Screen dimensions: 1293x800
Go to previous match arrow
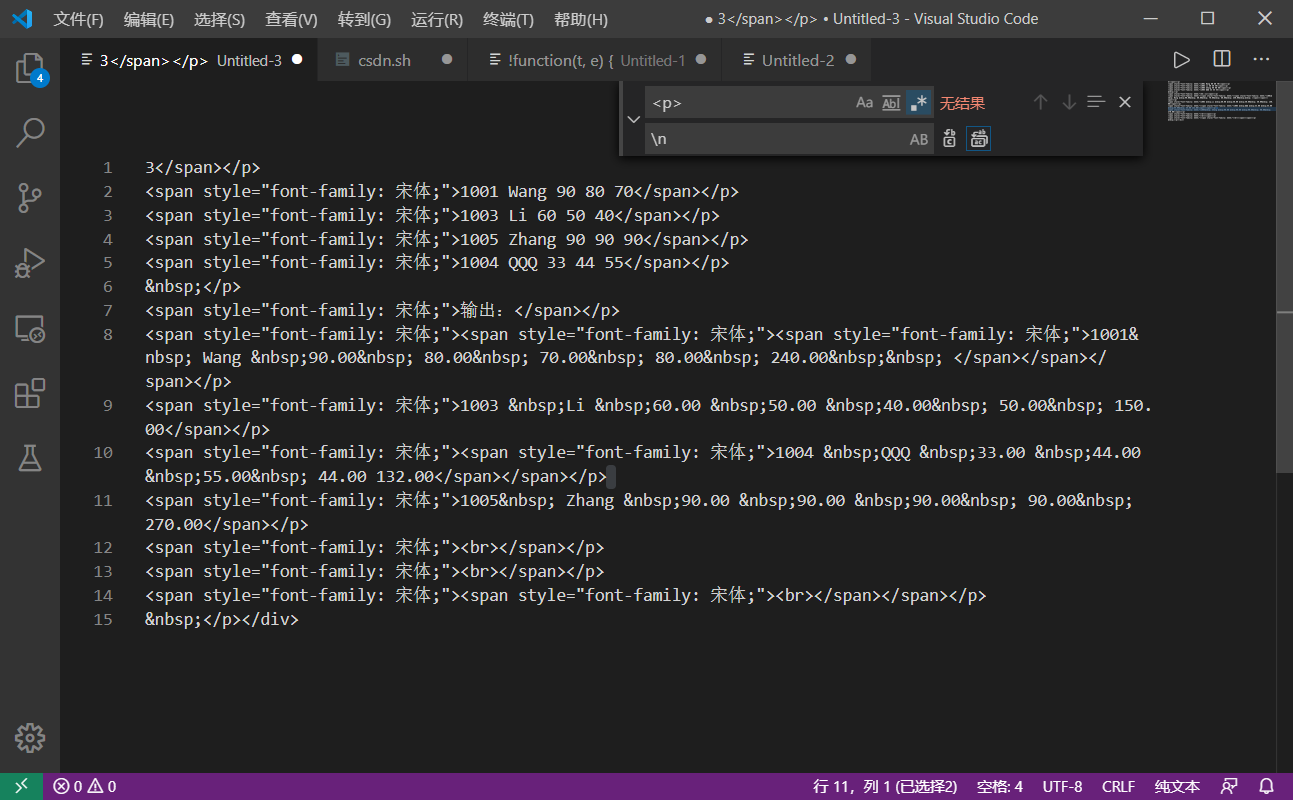[1040, 102]
